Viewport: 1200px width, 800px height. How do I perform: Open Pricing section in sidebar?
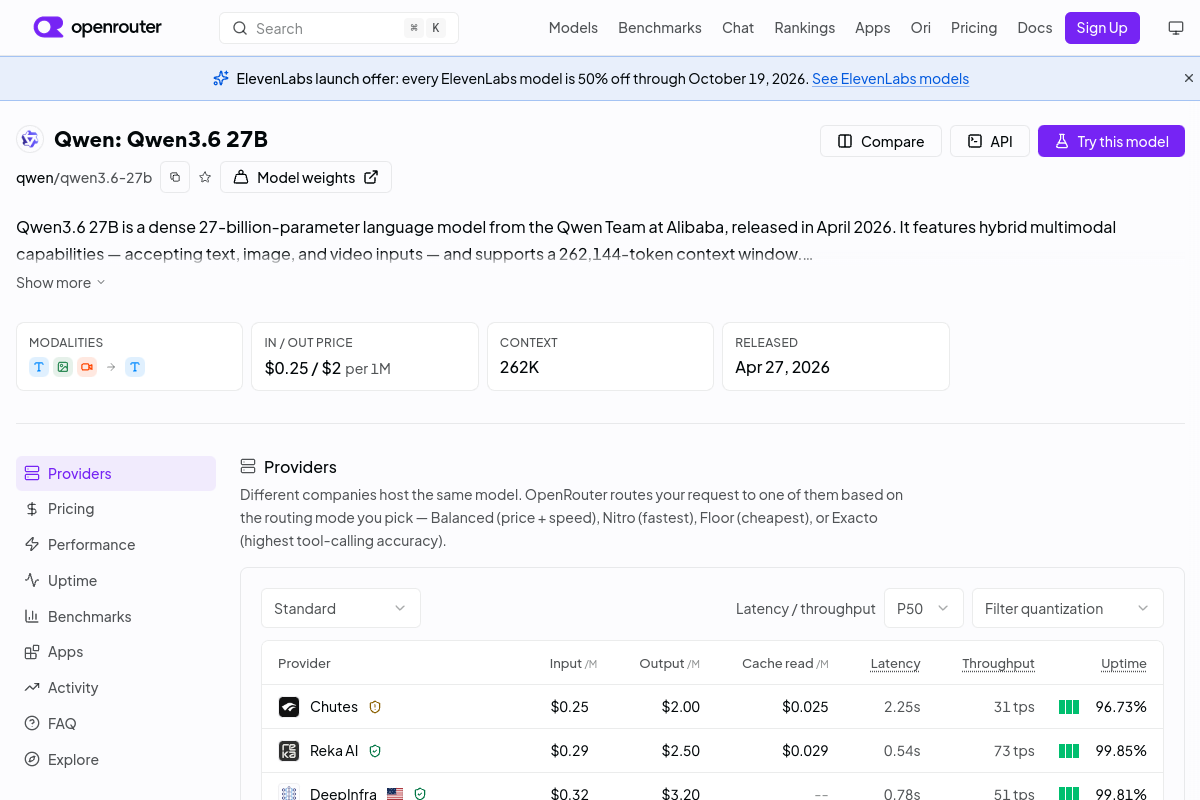point(116,509)
